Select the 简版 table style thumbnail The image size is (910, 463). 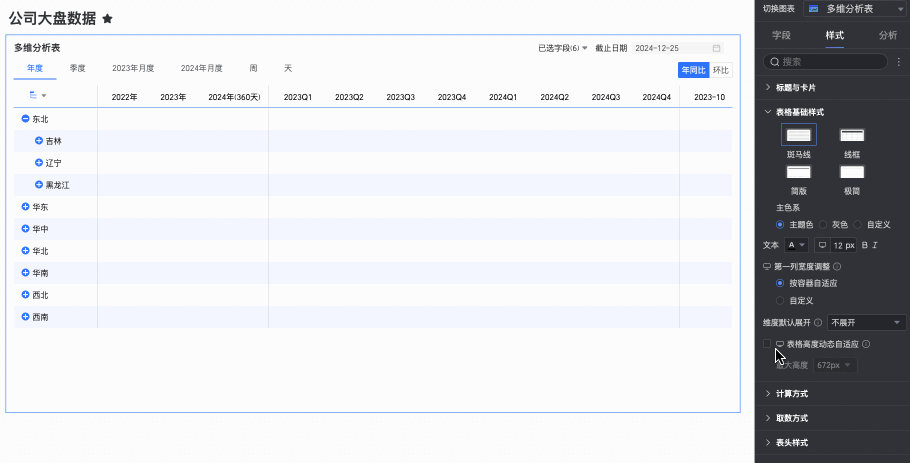click(x=798, y=172)
